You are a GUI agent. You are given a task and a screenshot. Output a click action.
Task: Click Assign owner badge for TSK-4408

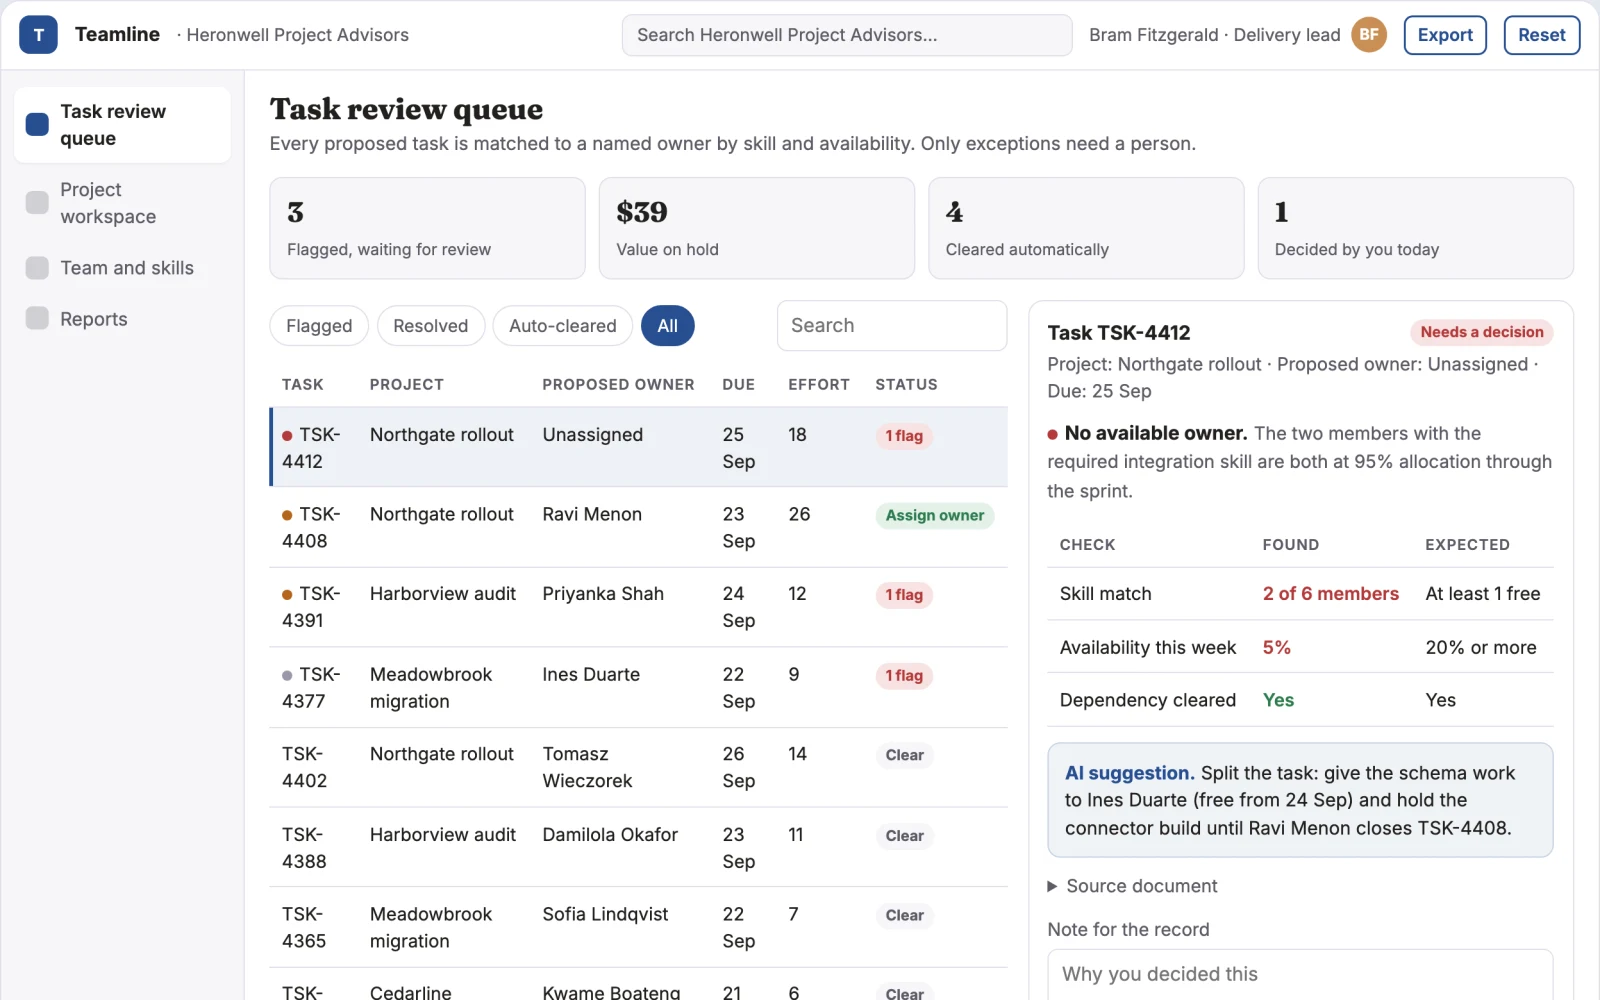[x=935, y=515]
